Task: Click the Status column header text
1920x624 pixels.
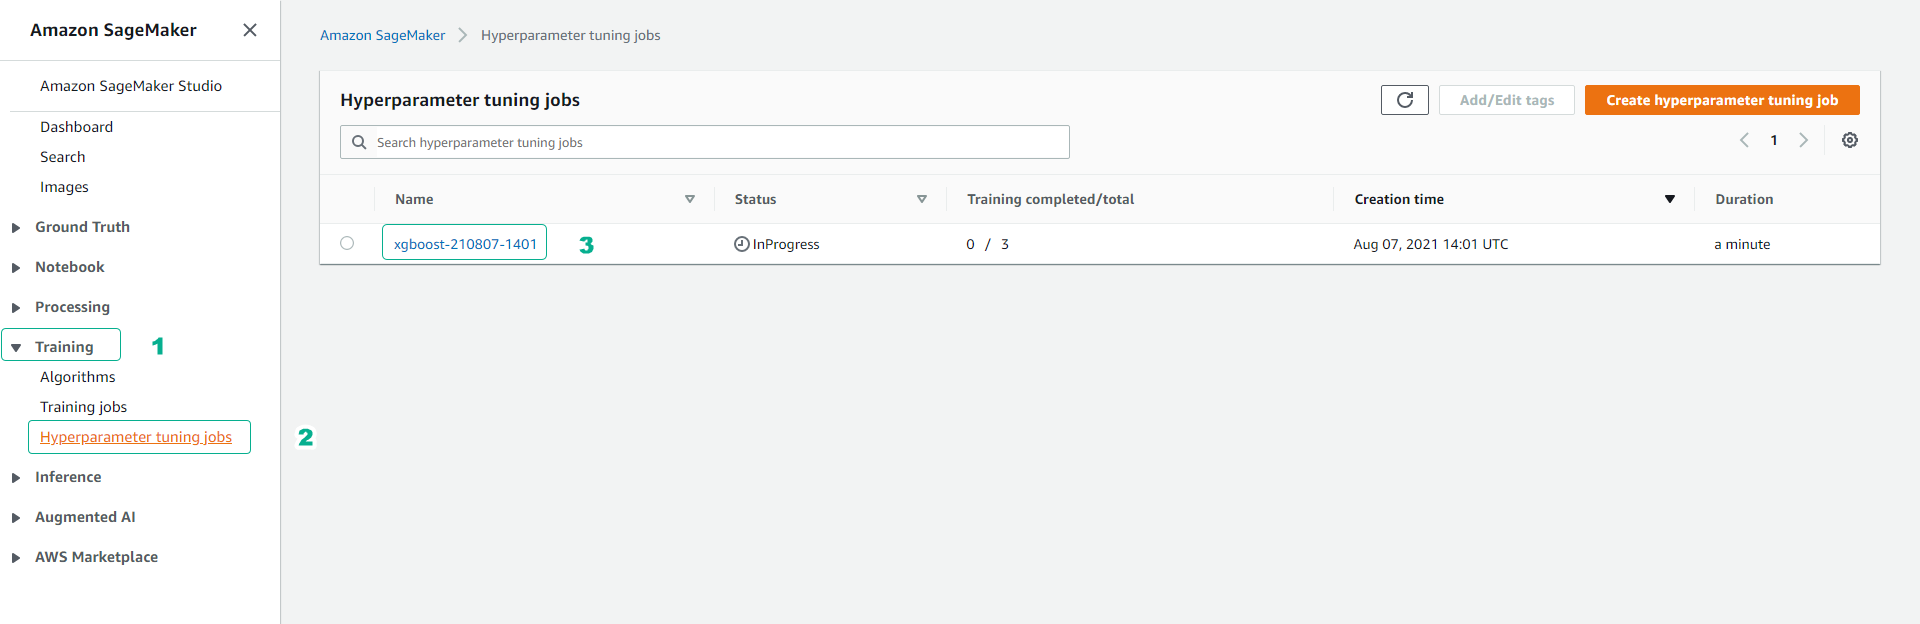Action: [755, 199]
